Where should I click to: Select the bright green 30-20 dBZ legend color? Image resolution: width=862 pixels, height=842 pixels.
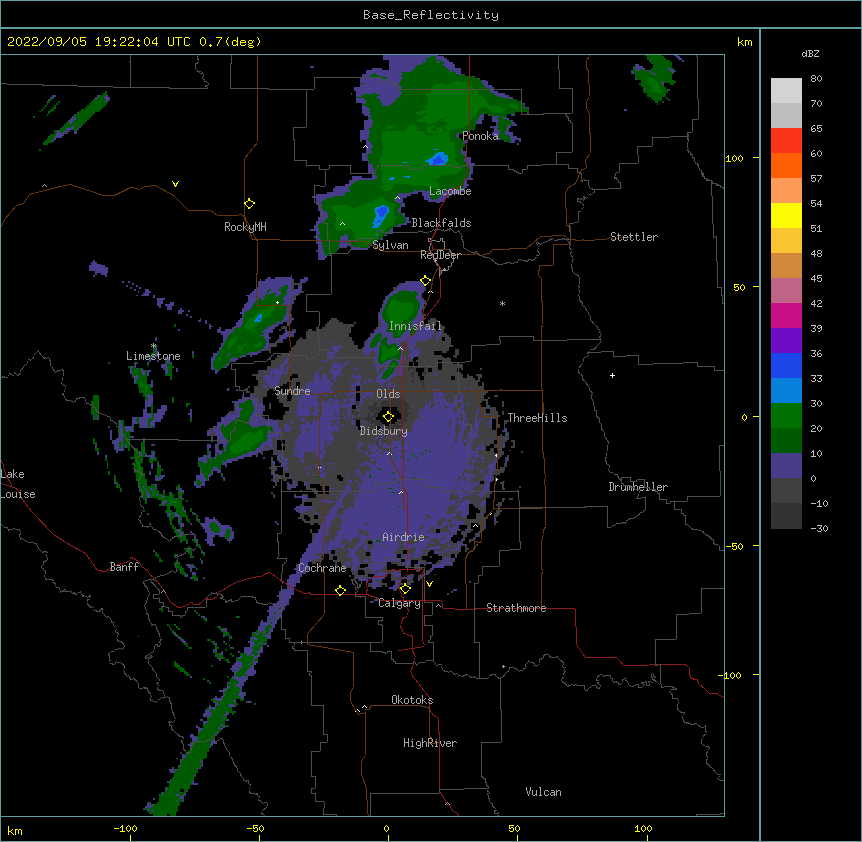[786, 416]
